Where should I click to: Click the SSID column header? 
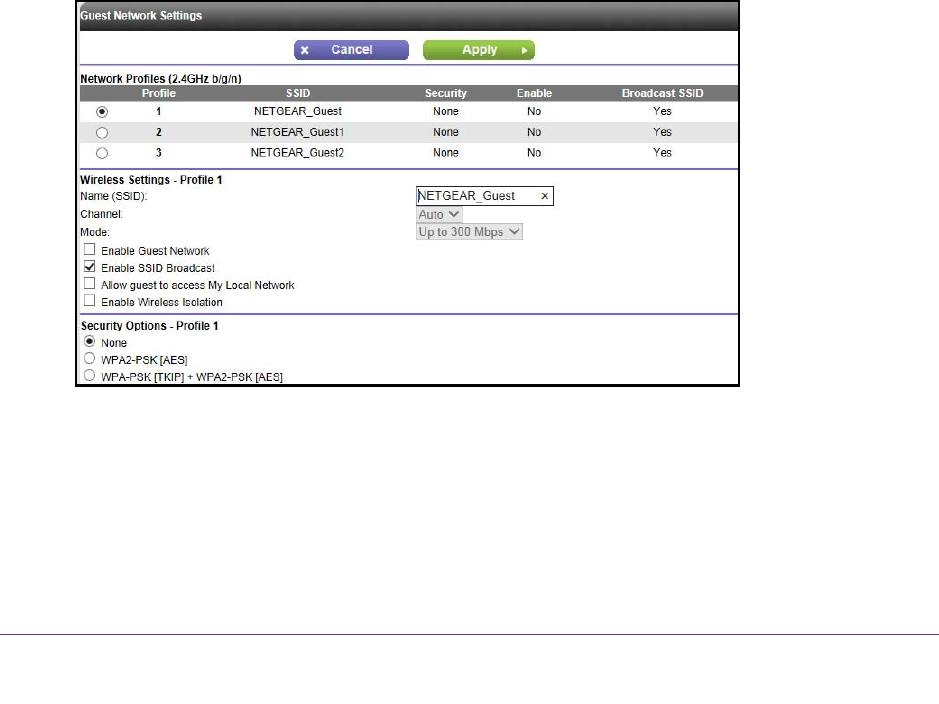[x=298, y=93]
